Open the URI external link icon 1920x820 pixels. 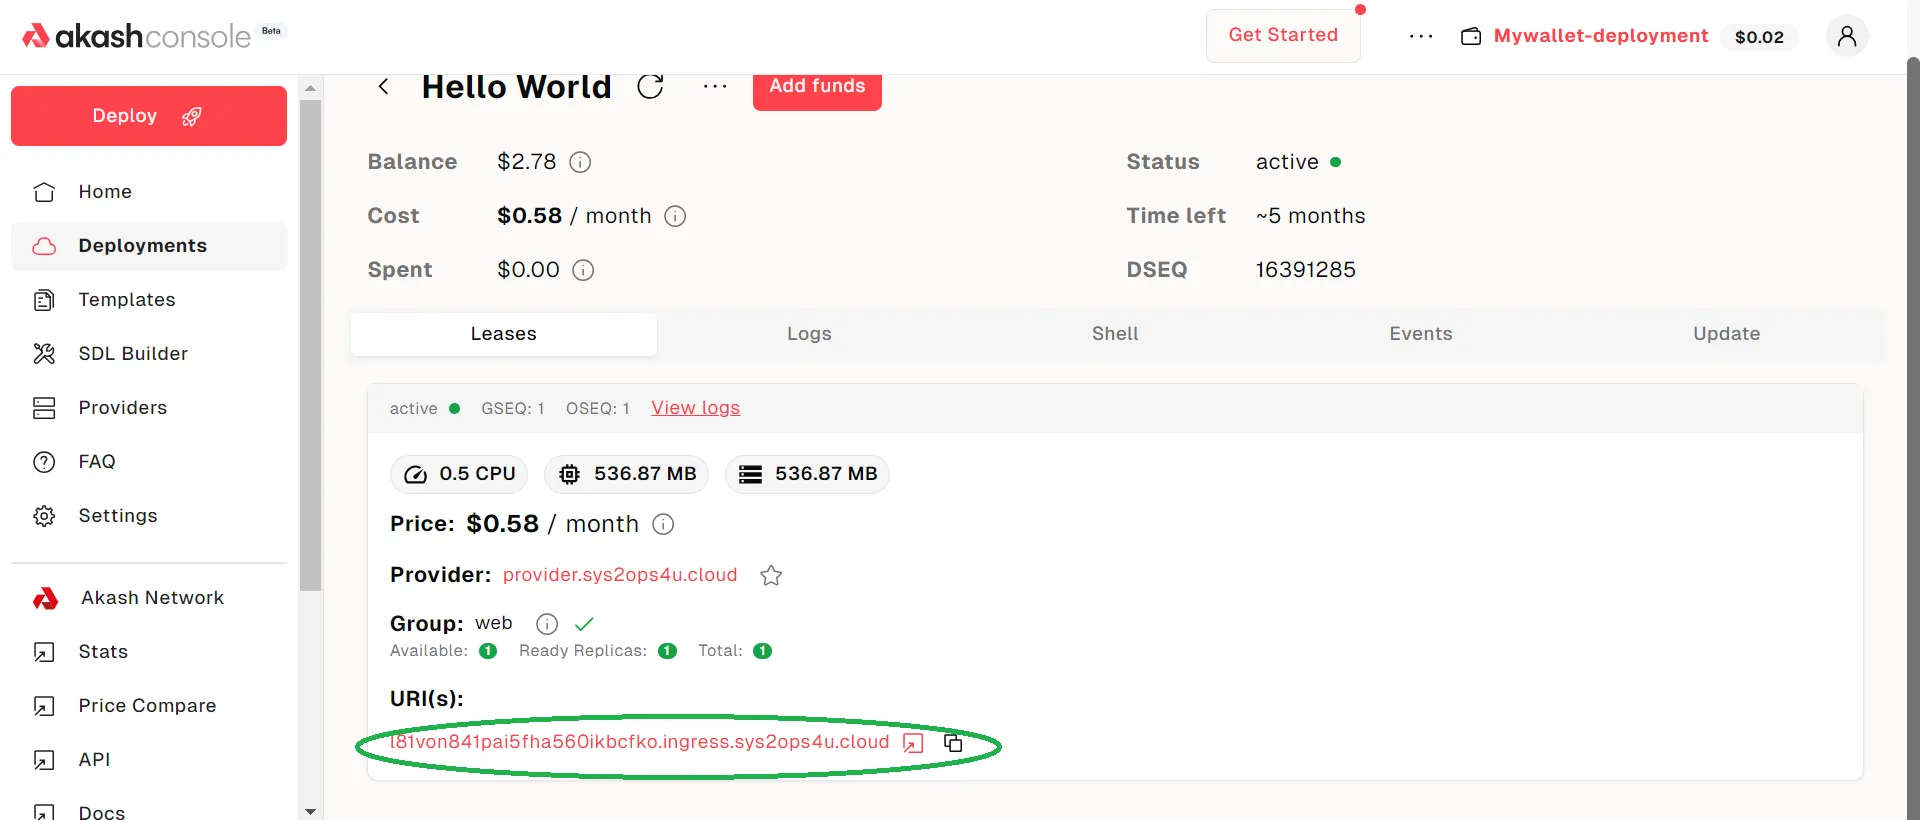[913, 743]
